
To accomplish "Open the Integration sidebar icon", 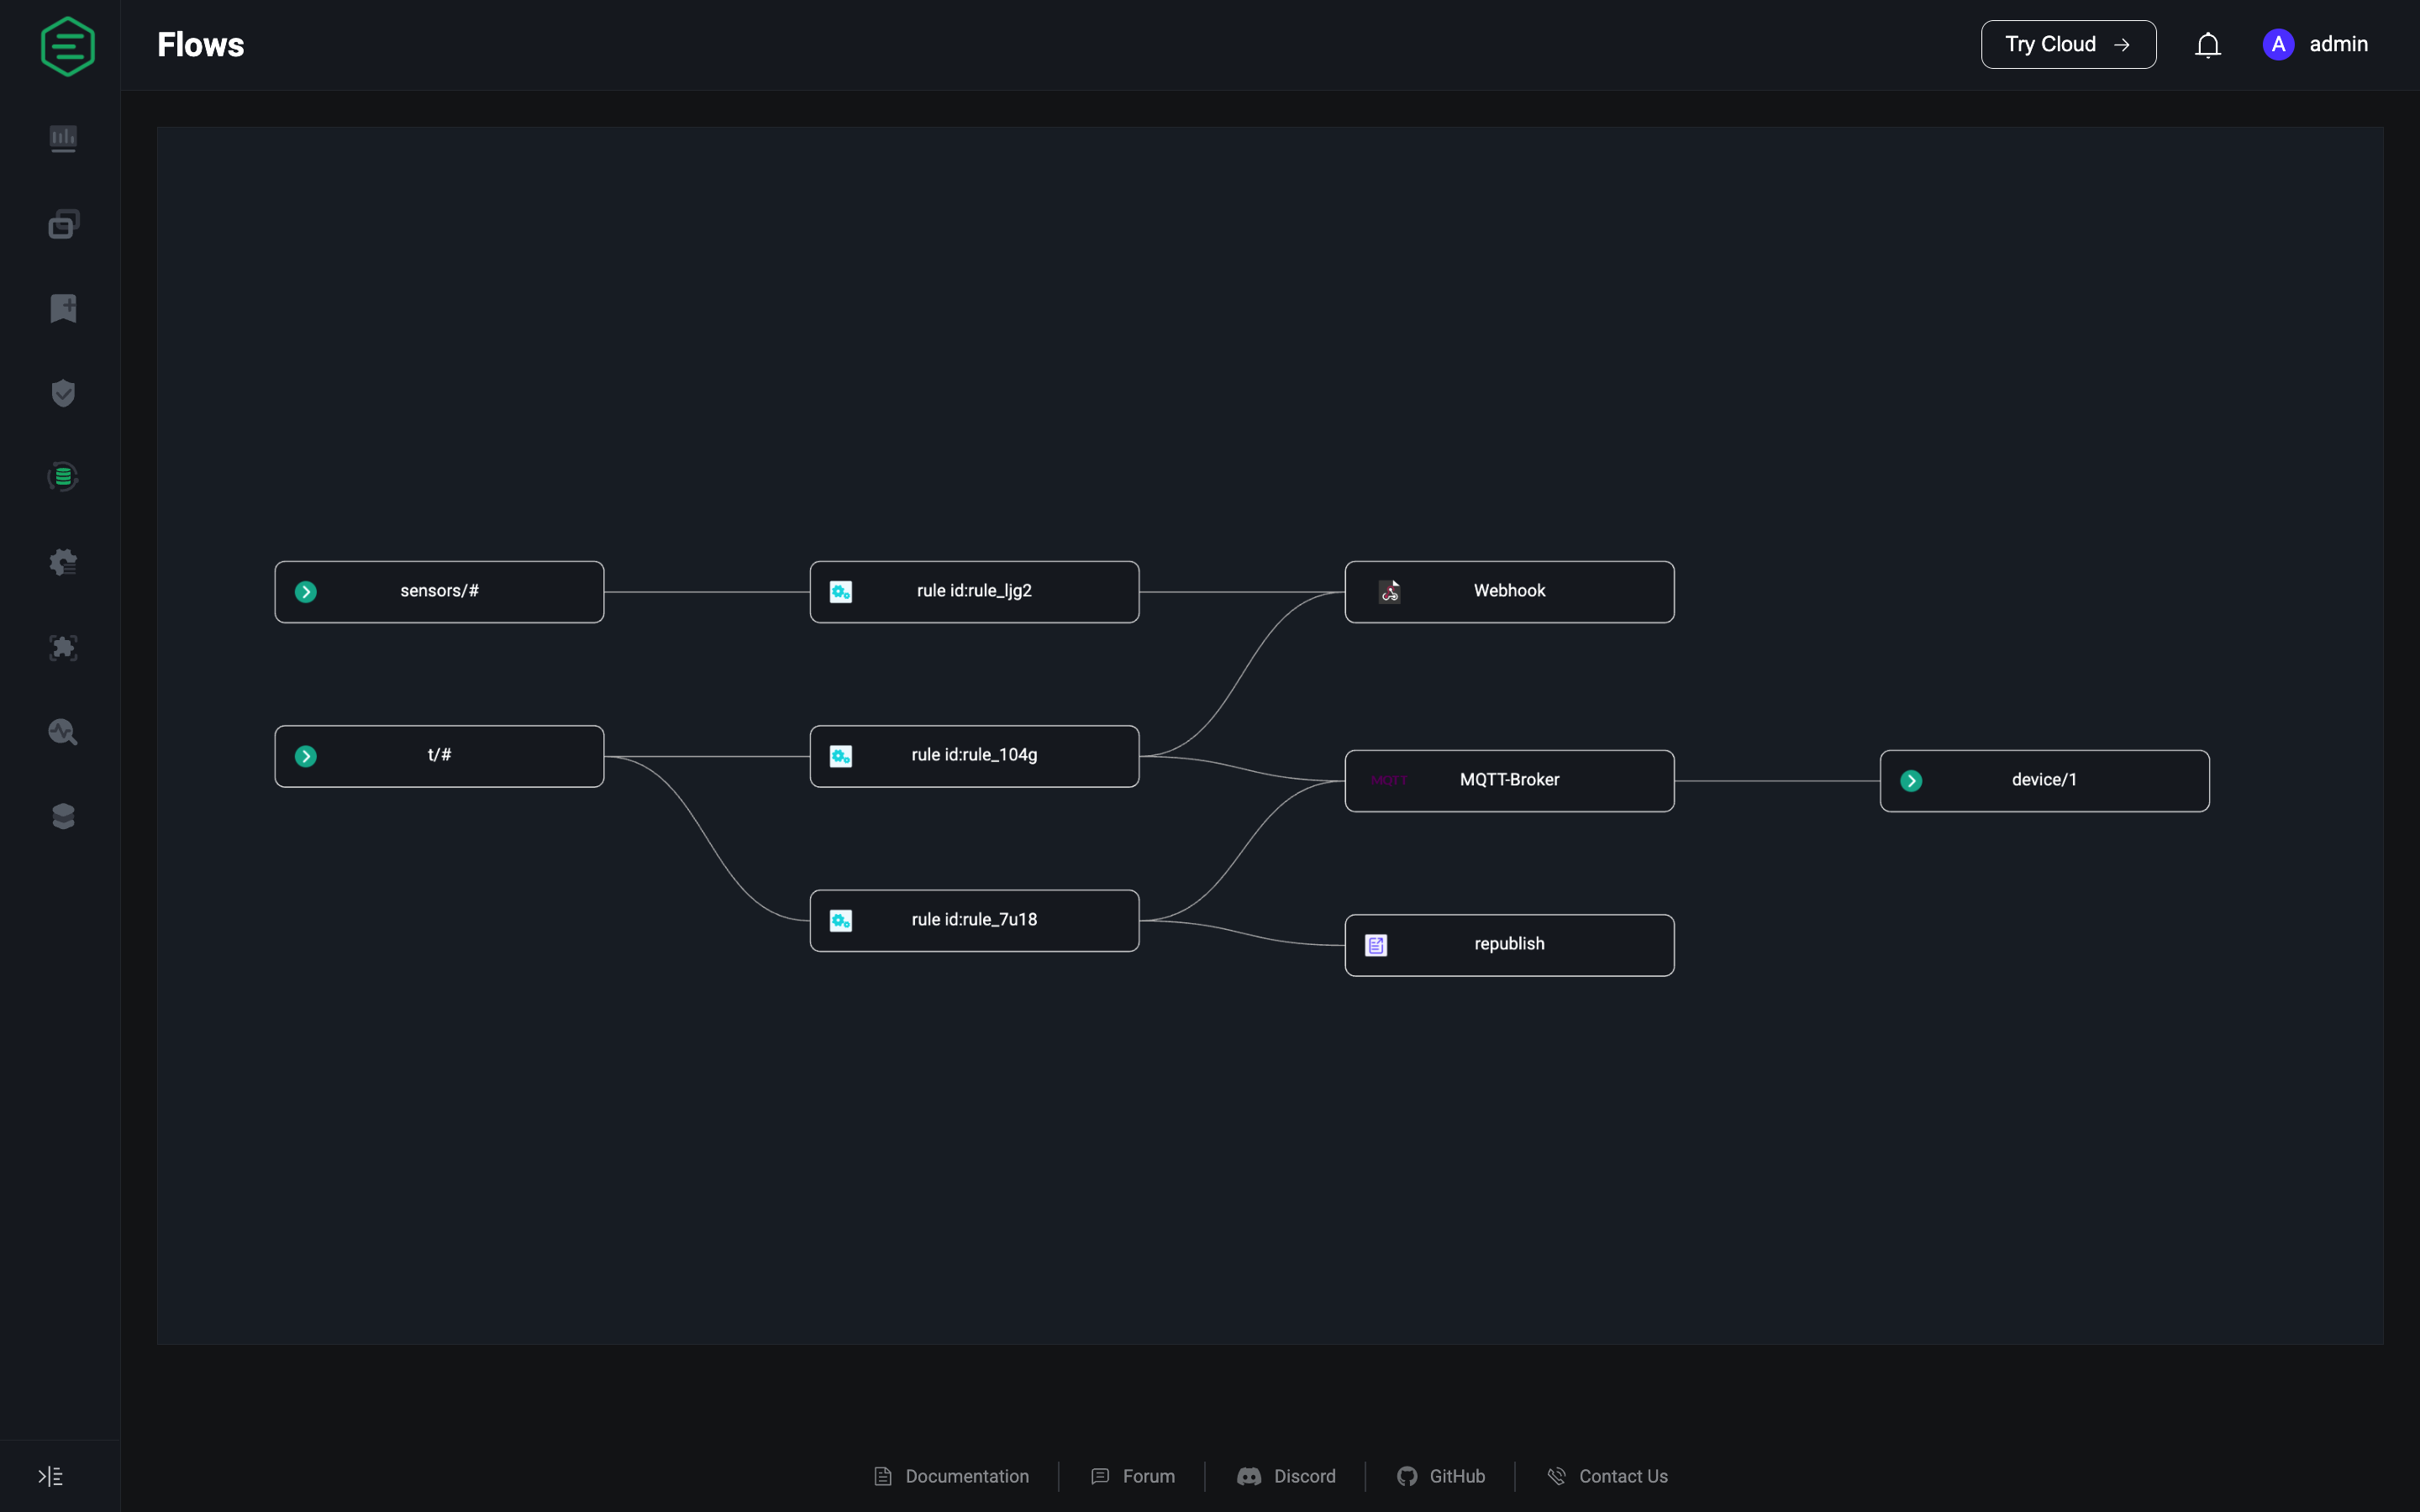I will coord(63,477).
